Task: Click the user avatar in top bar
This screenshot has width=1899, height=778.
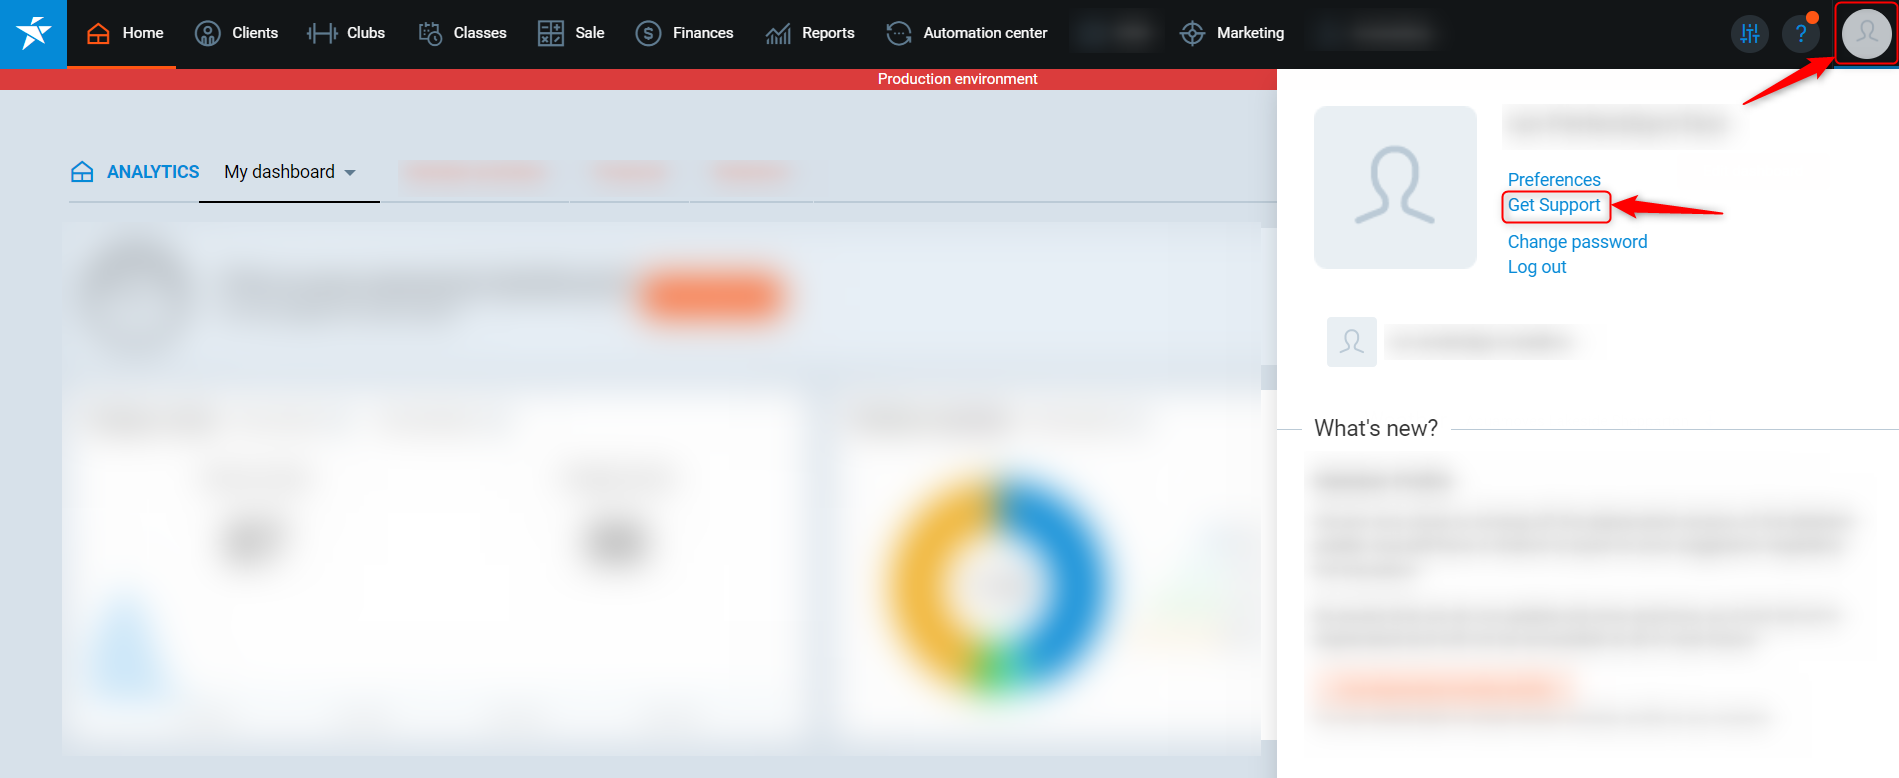Action: pyautogui.click(x=1866, y=34)
